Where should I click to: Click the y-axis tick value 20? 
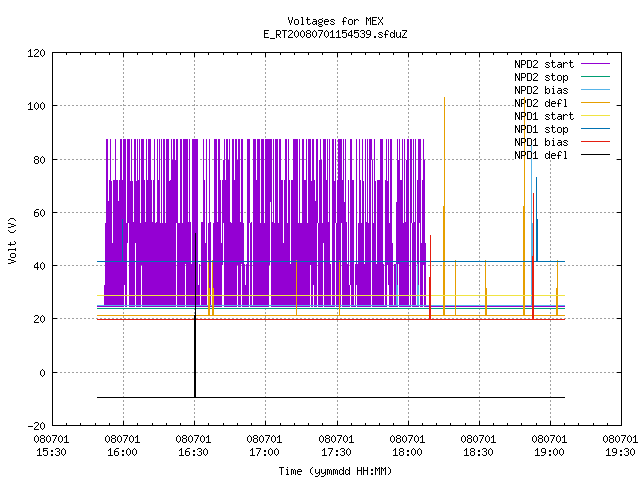tap(40, 319)
